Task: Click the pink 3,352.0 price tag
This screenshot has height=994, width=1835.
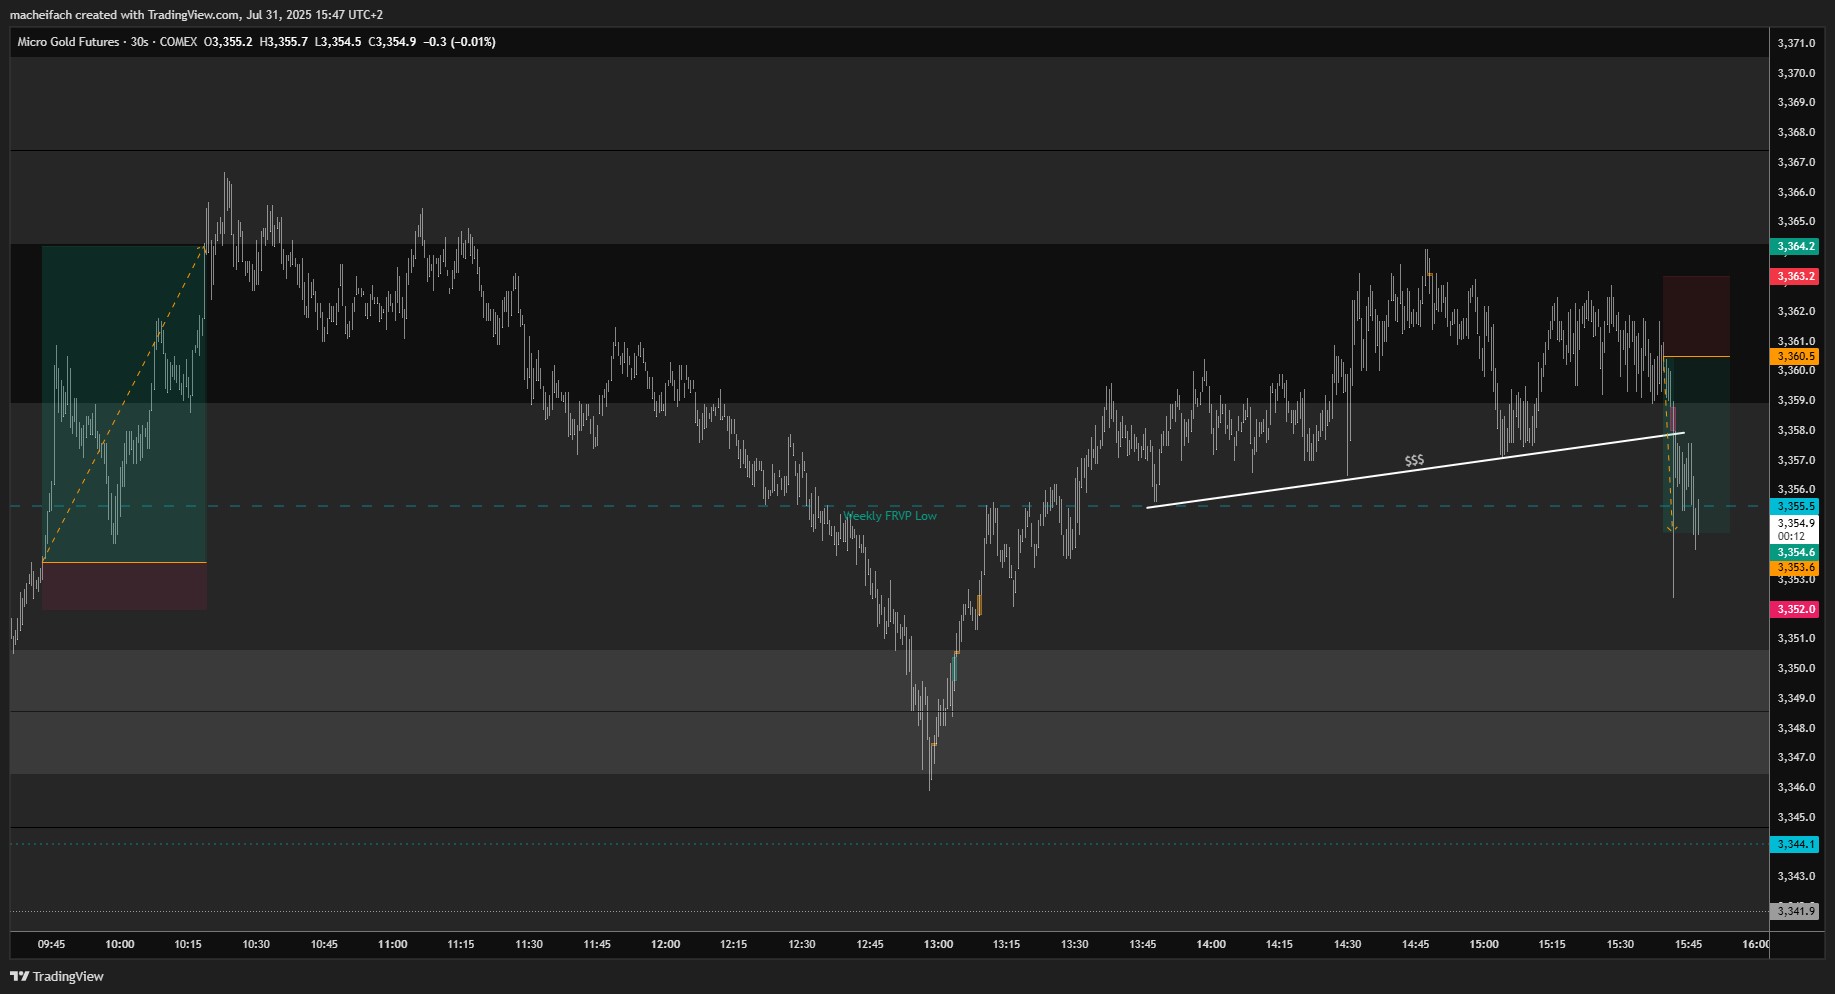Action: click(x=1795, y=609)
